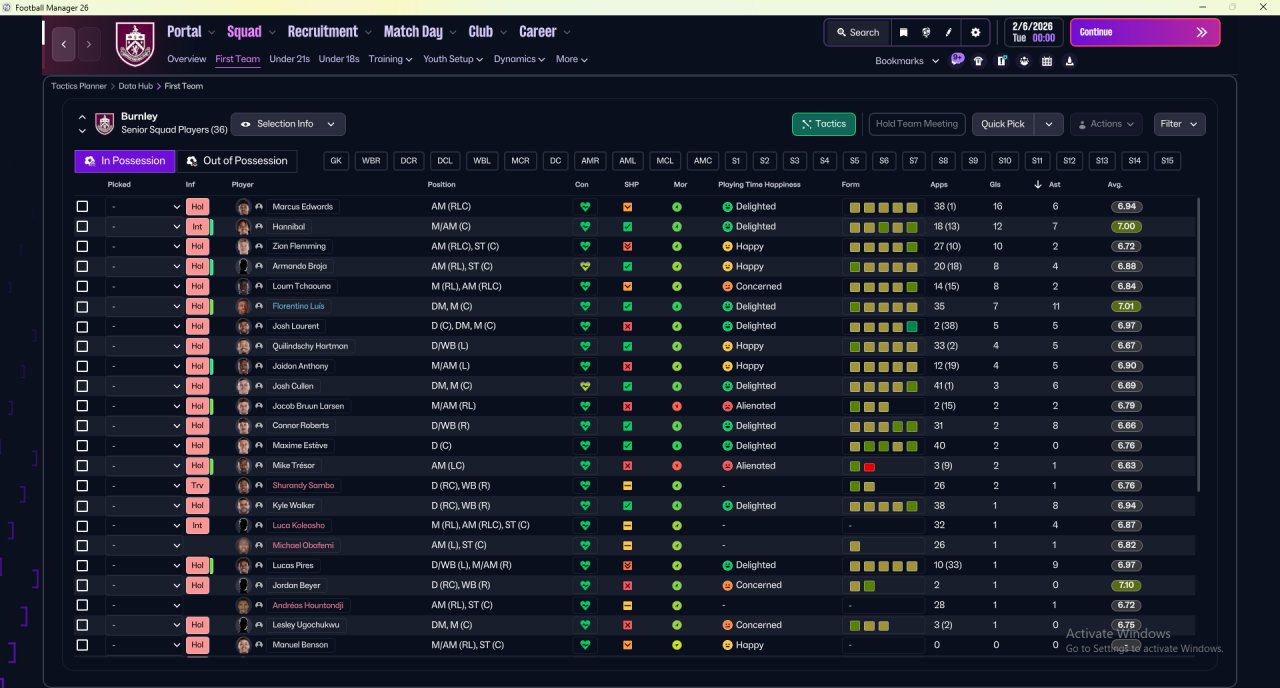Image resolution: width=1280 pixels, height=688 pixels.
Task: Click Hannibal's sharpness icon
Action: (627, 227)
